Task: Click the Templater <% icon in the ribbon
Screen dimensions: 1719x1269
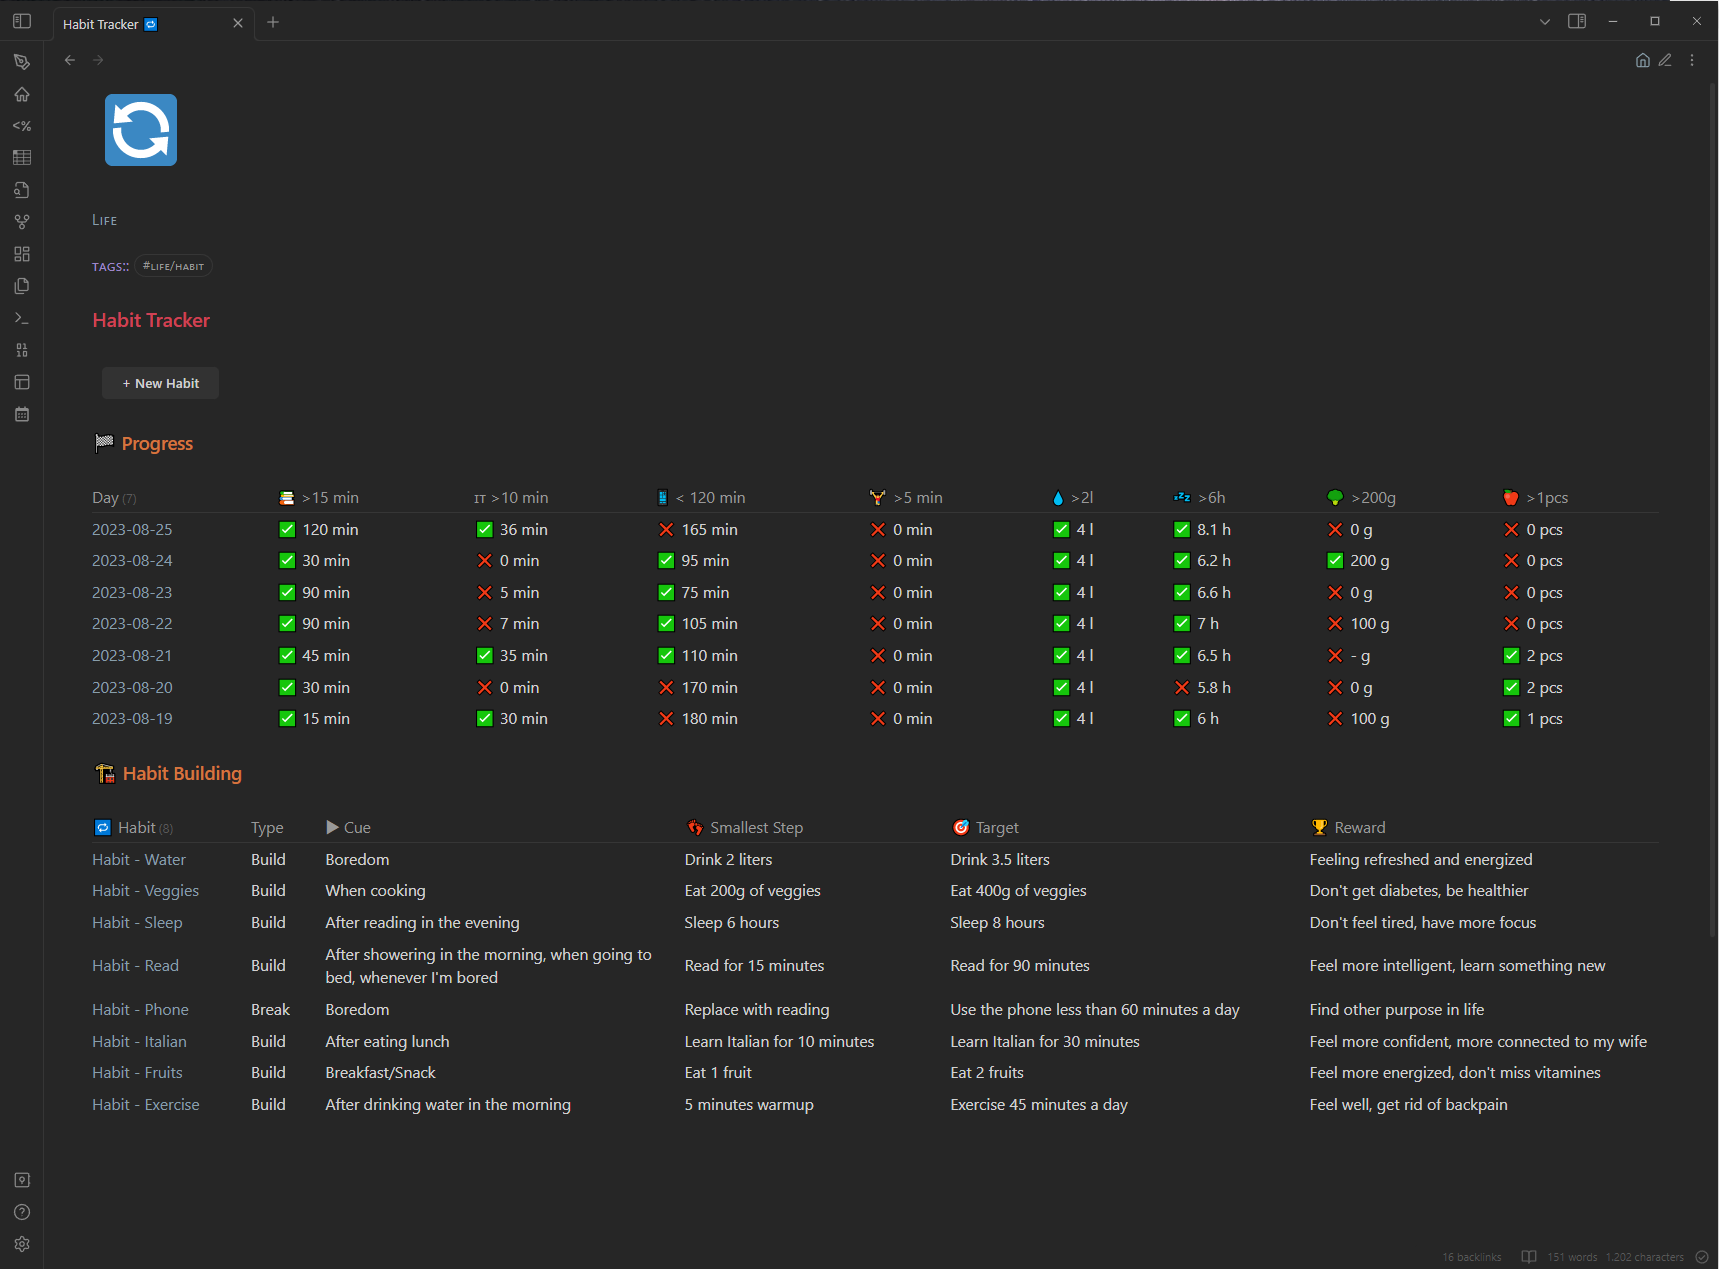Action: [x=22, y=126]
